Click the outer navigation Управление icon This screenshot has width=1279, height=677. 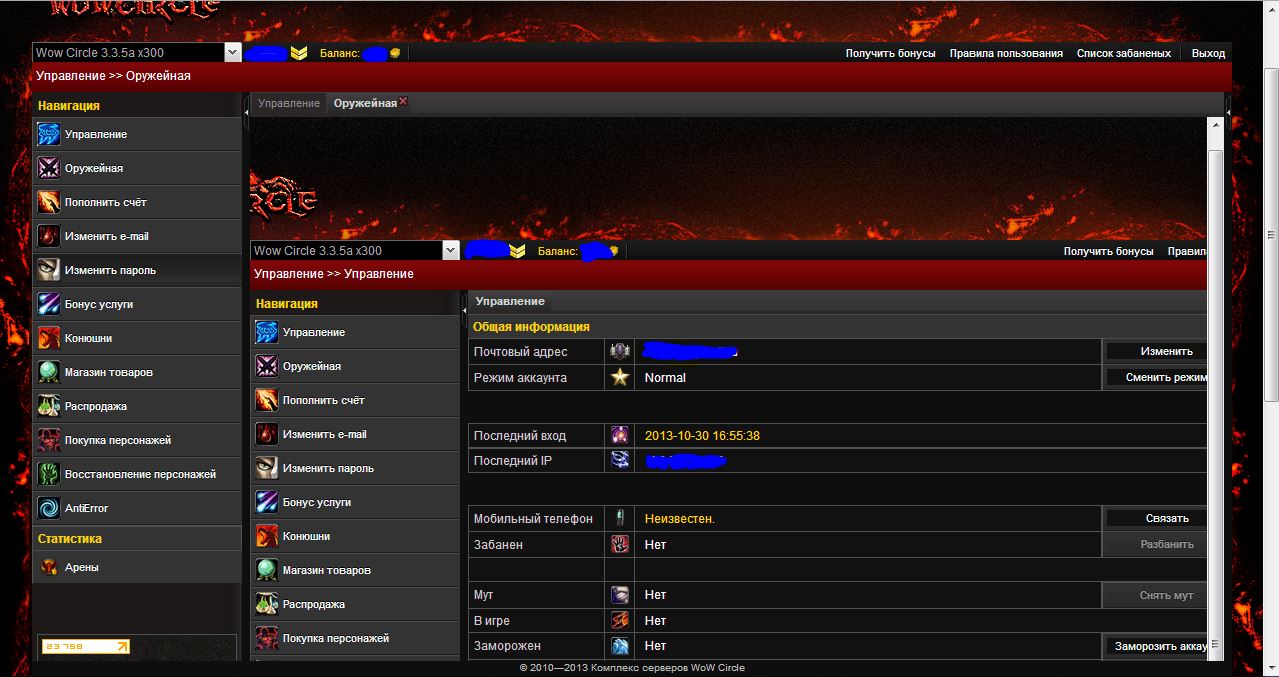coord(48,134)
